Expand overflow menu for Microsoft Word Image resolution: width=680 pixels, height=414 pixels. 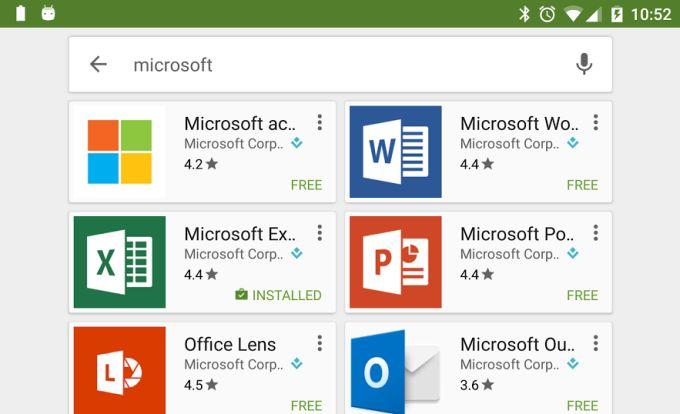[595, 123]
